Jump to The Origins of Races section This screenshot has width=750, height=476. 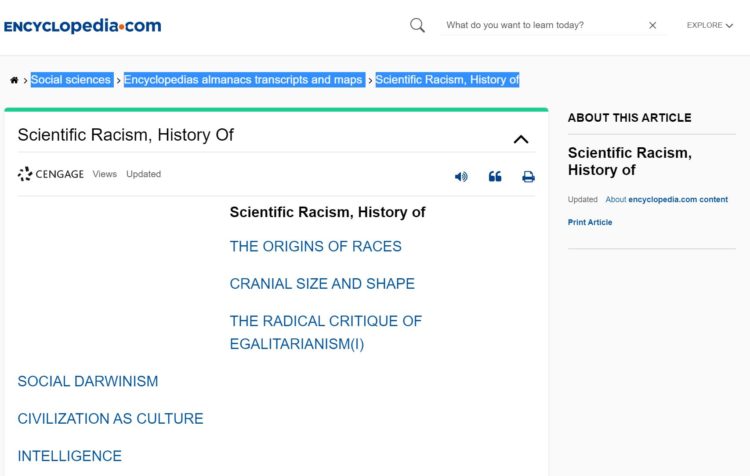tap(316, 246)
